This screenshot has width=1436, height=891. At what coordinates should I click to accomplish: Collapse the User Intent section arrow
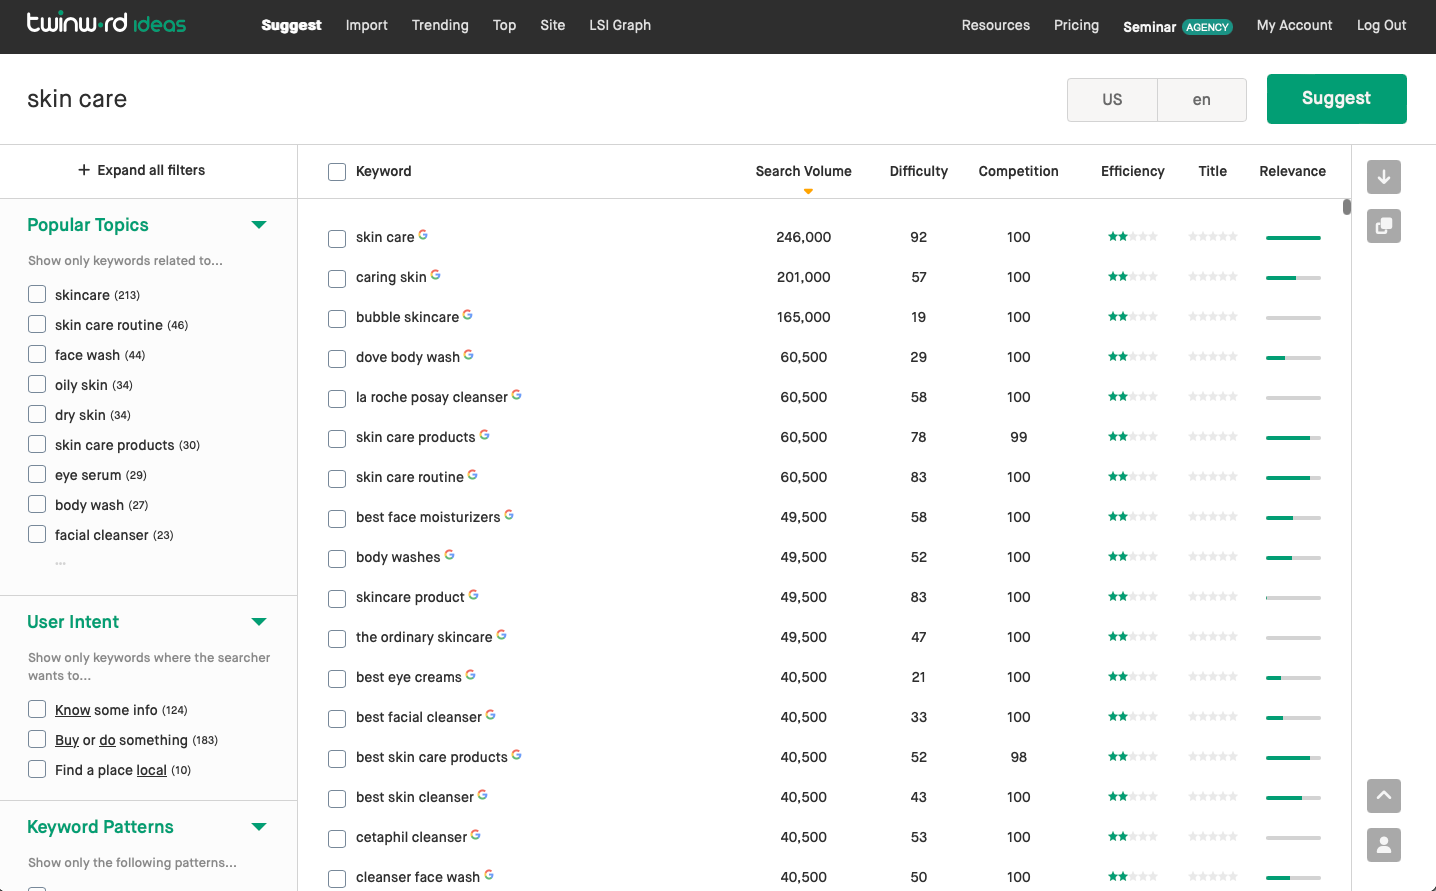pos(259,622)
